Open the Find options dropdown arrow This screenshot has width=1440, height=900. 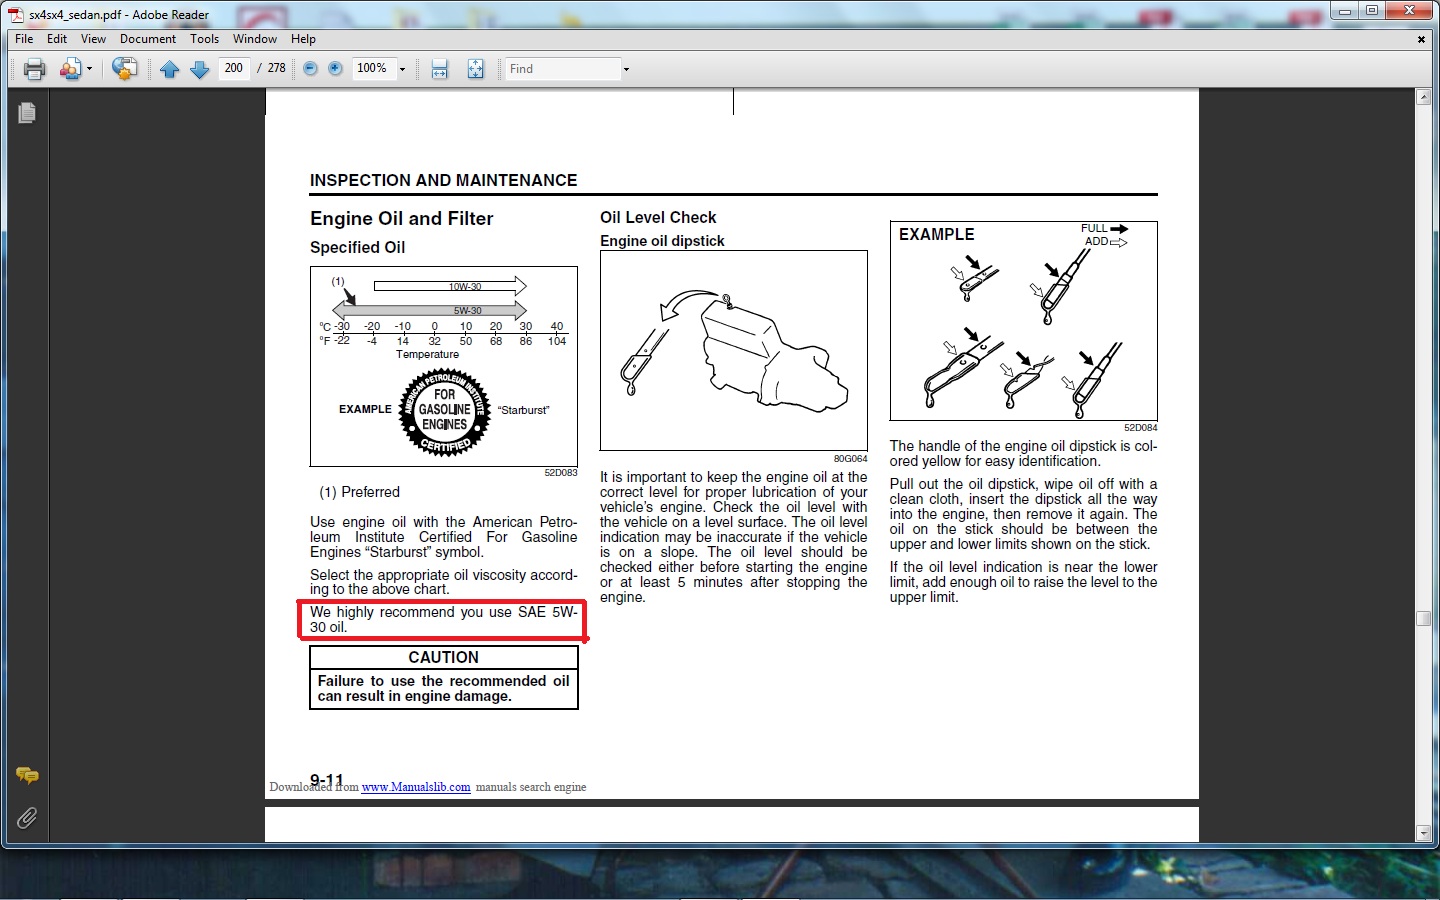point(627,69)
